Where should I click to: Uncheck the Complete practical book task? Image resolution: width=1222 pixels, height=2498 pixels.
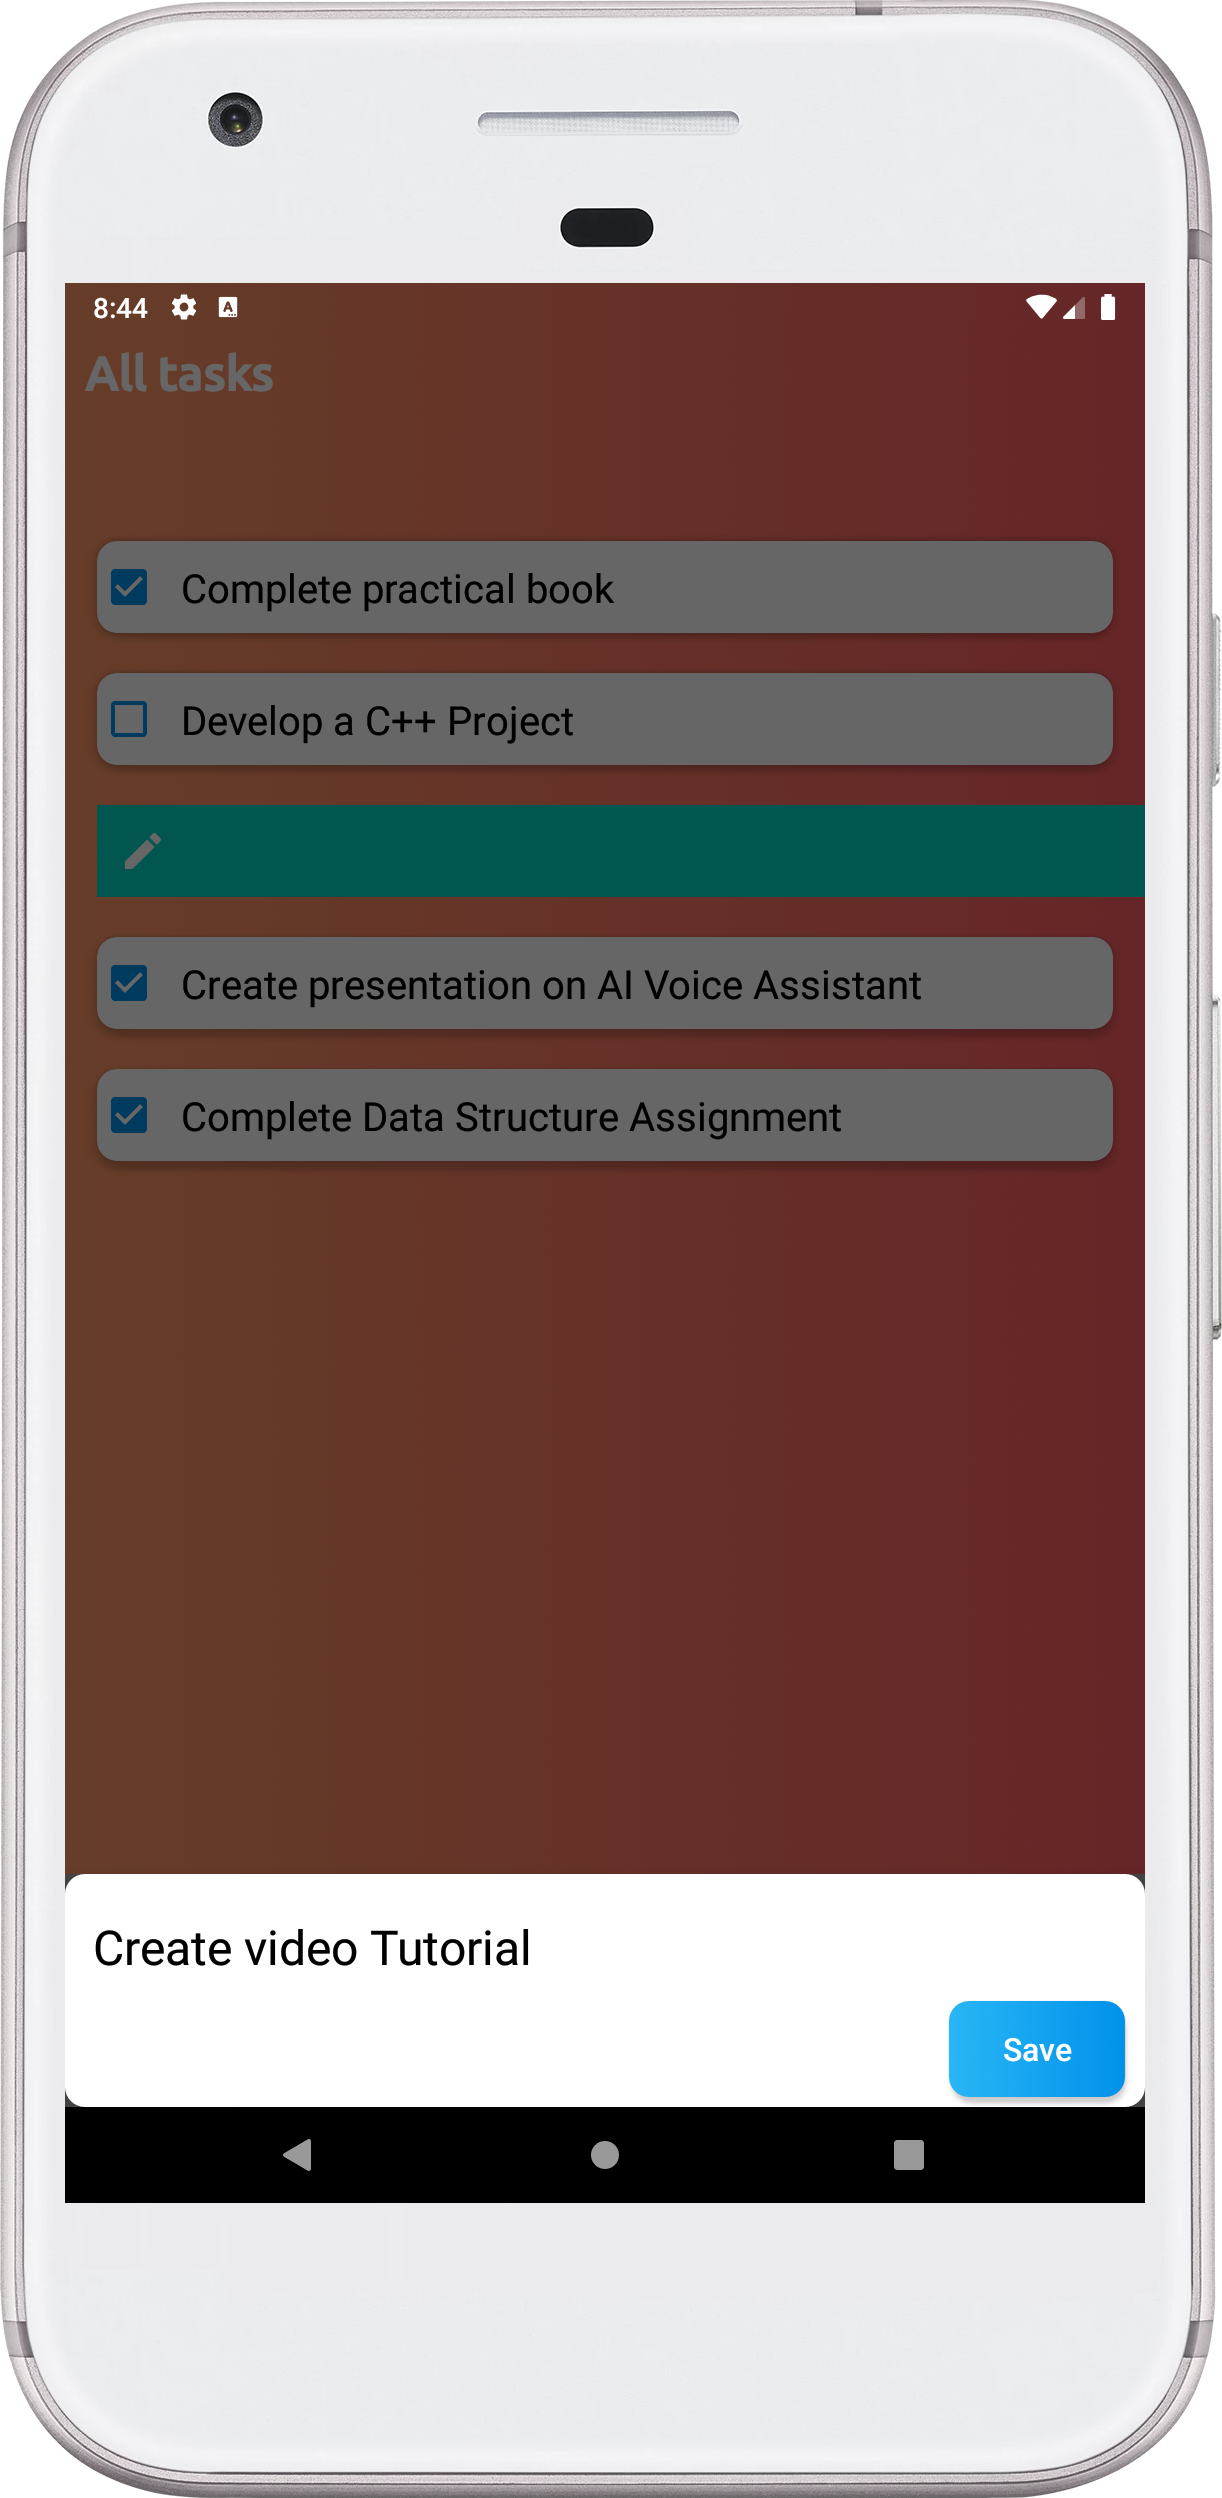click(x=128, y=588)
